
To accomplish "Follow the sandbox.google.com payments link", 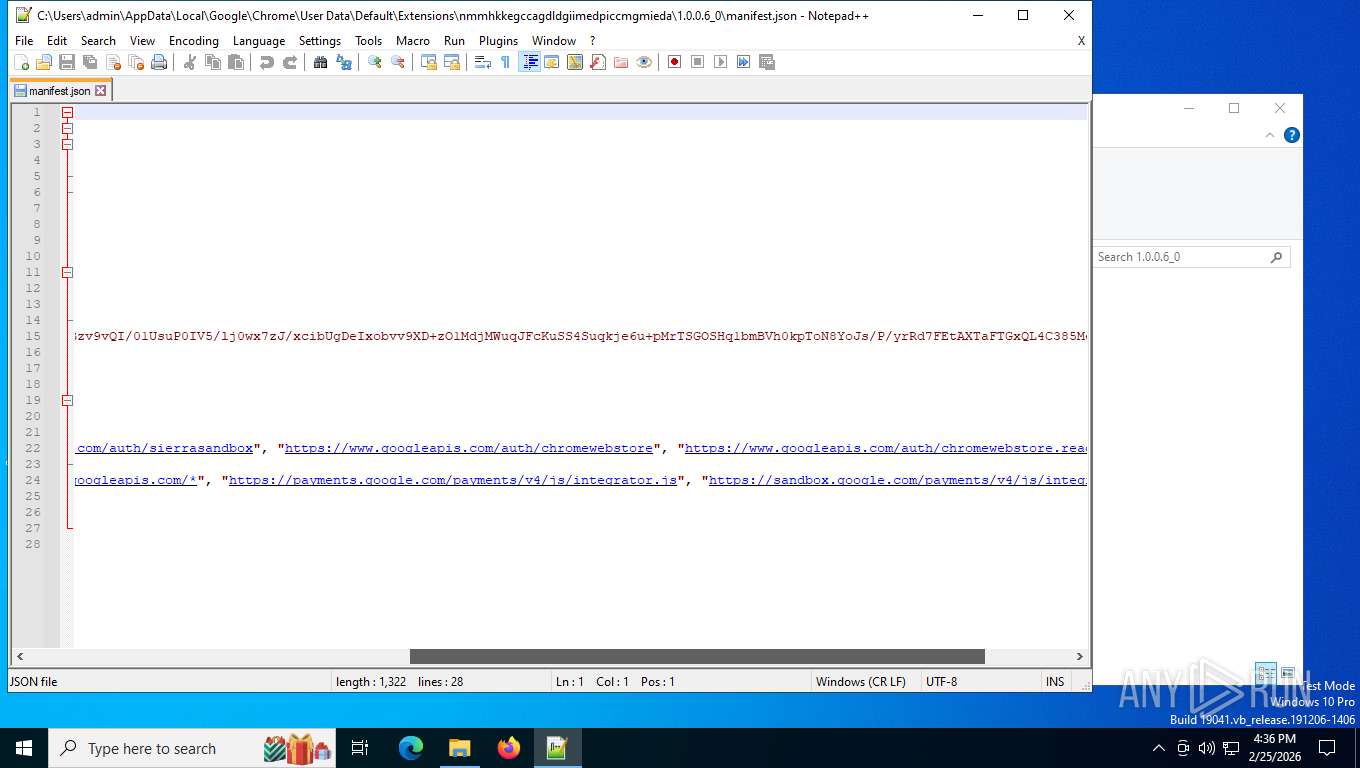I will [897, 480].
